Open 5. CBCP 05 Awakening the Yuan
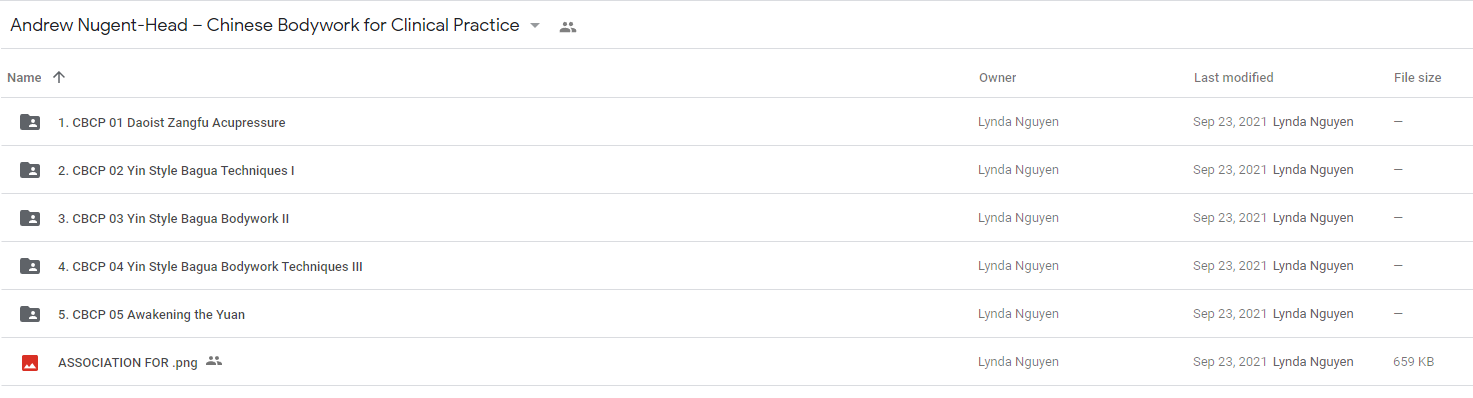The height and width of the screenshot is (398, 1473). click(151, 315)
